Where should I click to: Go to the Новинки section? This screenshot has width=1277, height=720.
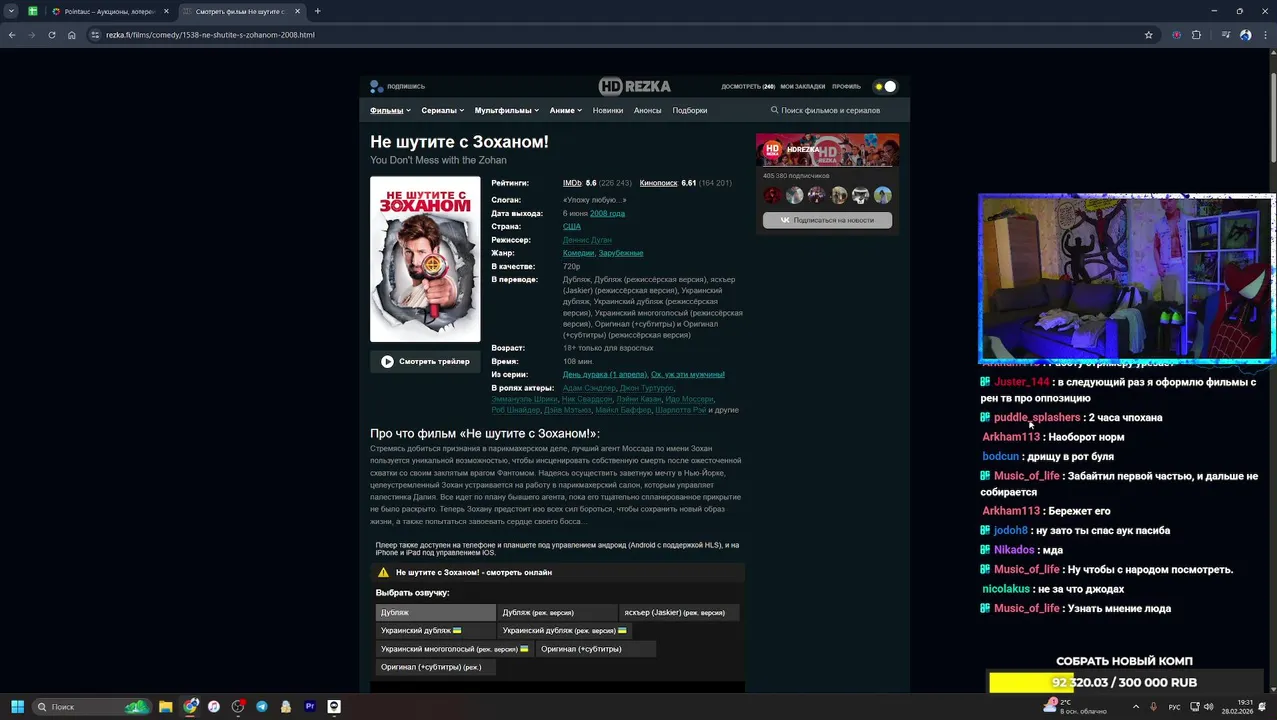(608, 110)
